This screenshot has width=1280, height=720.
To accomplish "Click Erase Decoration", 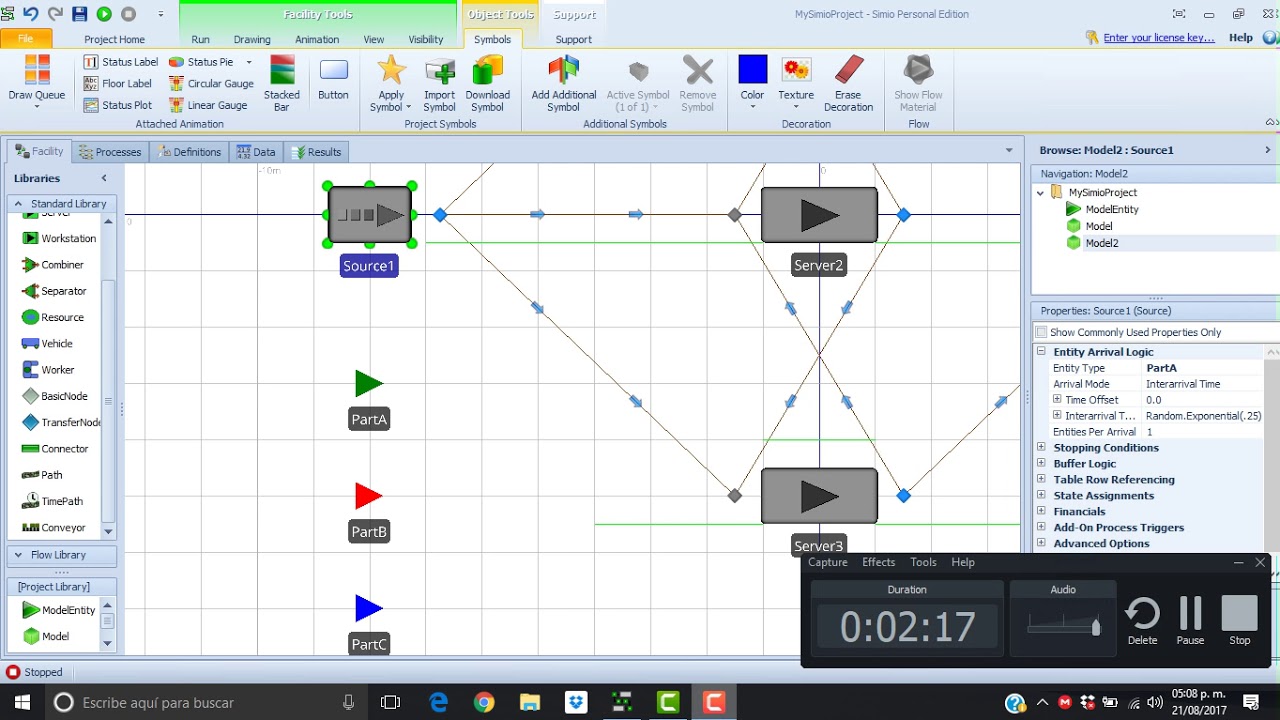I will 848,83.
